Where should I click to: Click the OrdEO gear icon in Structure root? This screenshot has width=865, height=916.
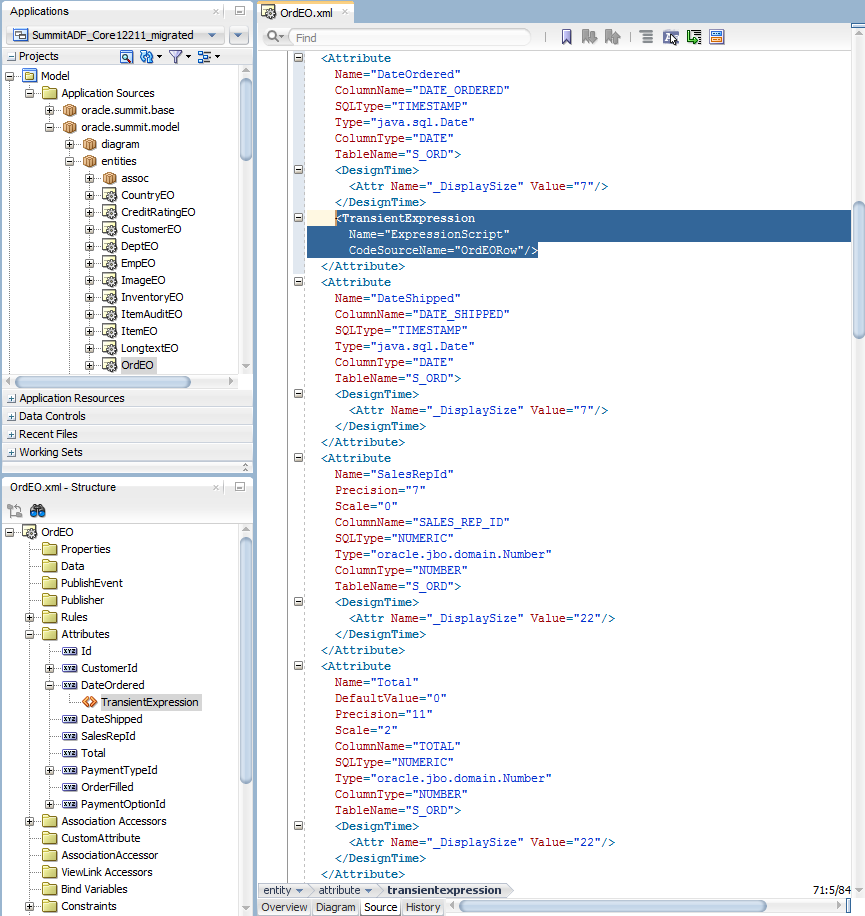29,532
